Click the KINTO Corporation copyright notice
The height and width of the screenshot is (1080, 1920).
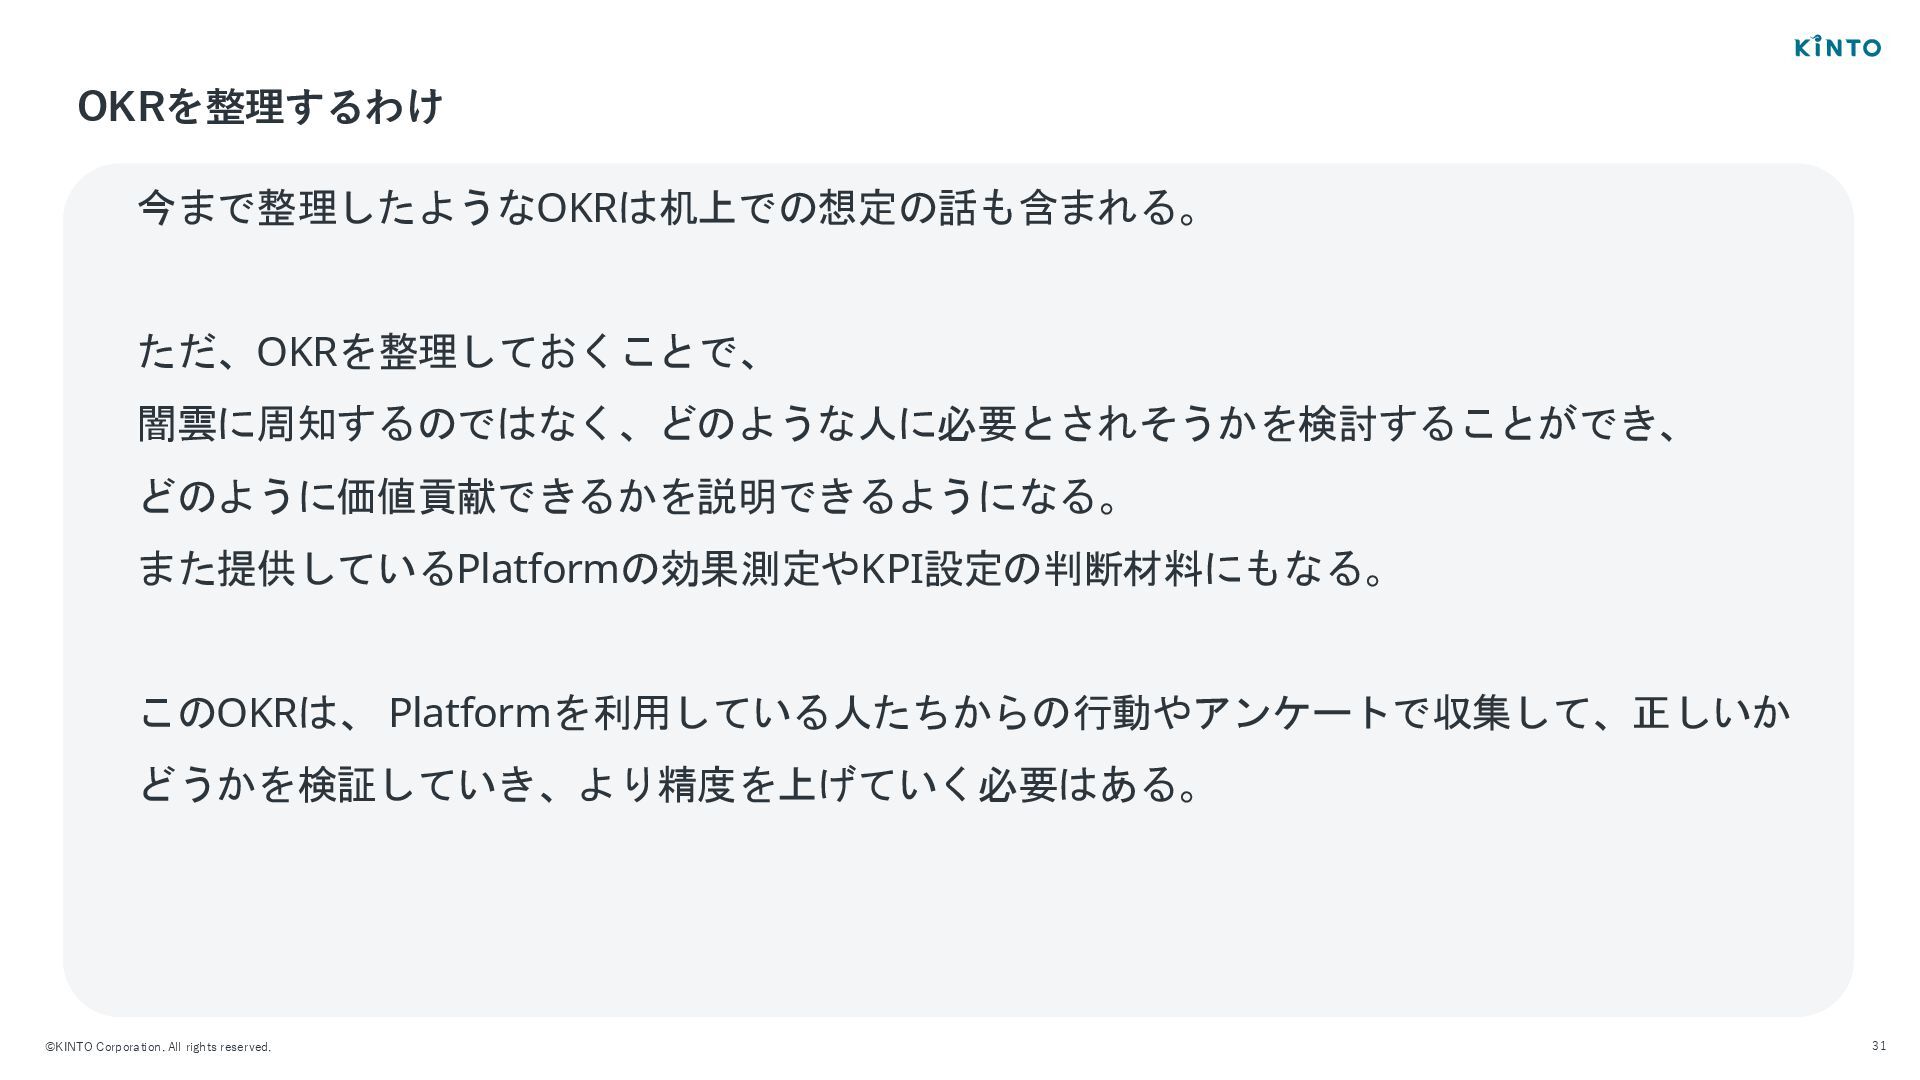coord(158,1047)
